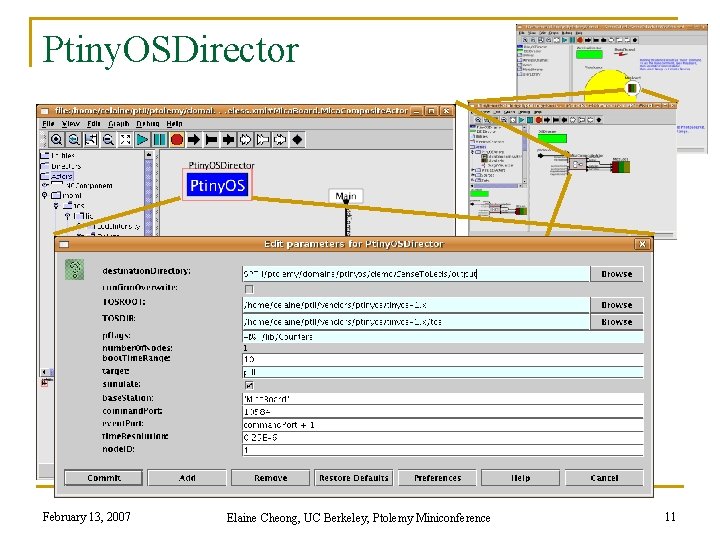Add an input multiport with the first outlined arrow
Screen dimensions: 720x540
click(246, 139)
